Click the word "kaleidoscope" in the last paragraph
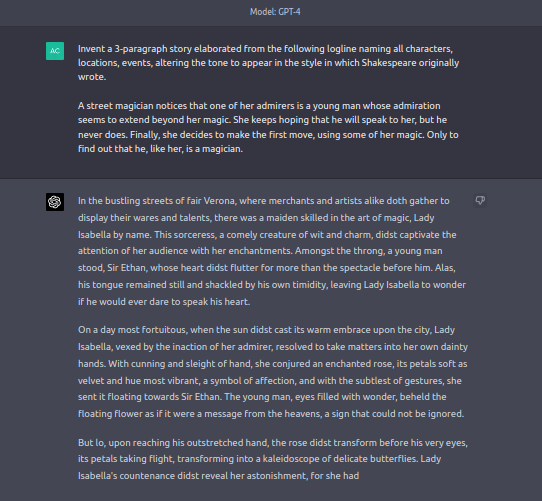This screenshot has width=542, height=501. point(291,459)
